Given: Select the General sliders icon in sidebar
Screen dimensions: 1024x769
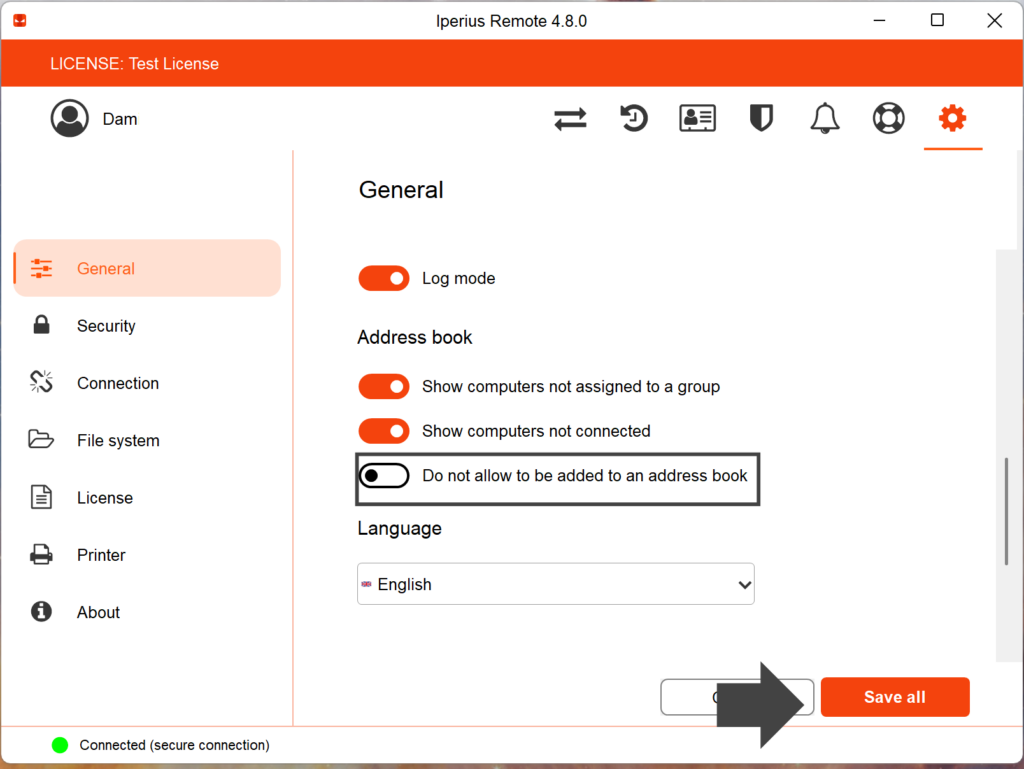Looking at the screenshot, I should click(x=41, y=268).
